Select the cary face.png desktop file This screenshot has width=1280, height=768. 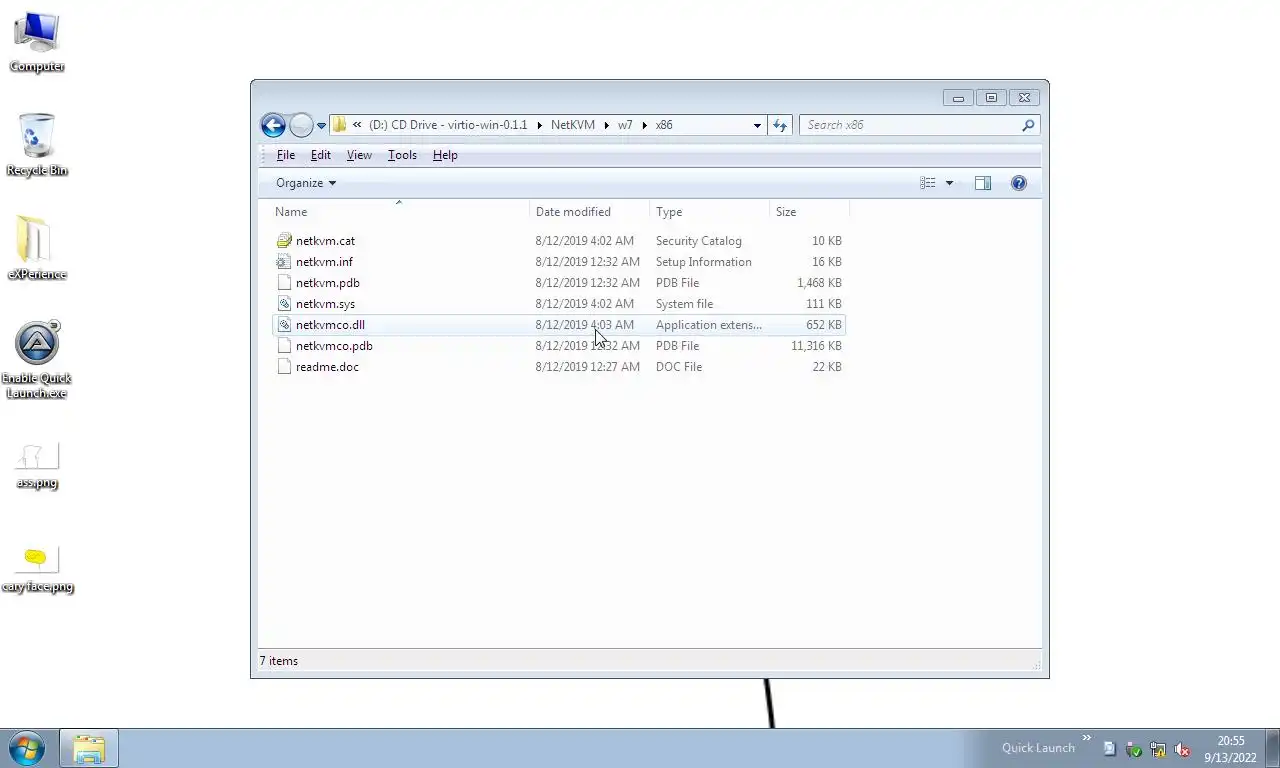tap(37, 570)
